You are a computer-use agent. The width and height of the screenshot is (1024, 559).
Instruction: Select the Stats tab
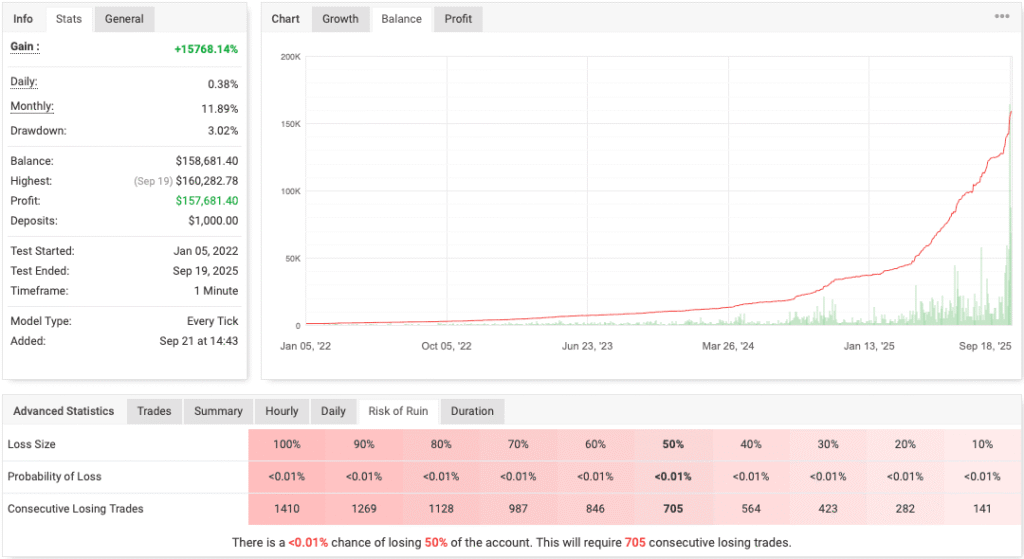(69, 19)
